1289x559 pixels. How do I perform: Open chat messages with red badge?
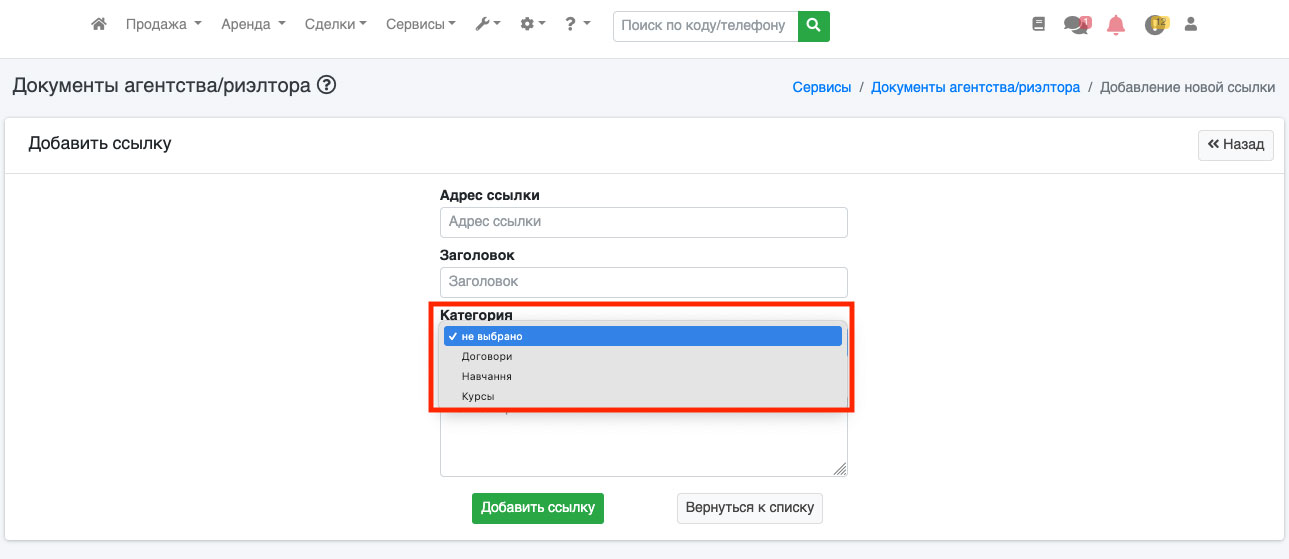click(x=1077, y=24)
